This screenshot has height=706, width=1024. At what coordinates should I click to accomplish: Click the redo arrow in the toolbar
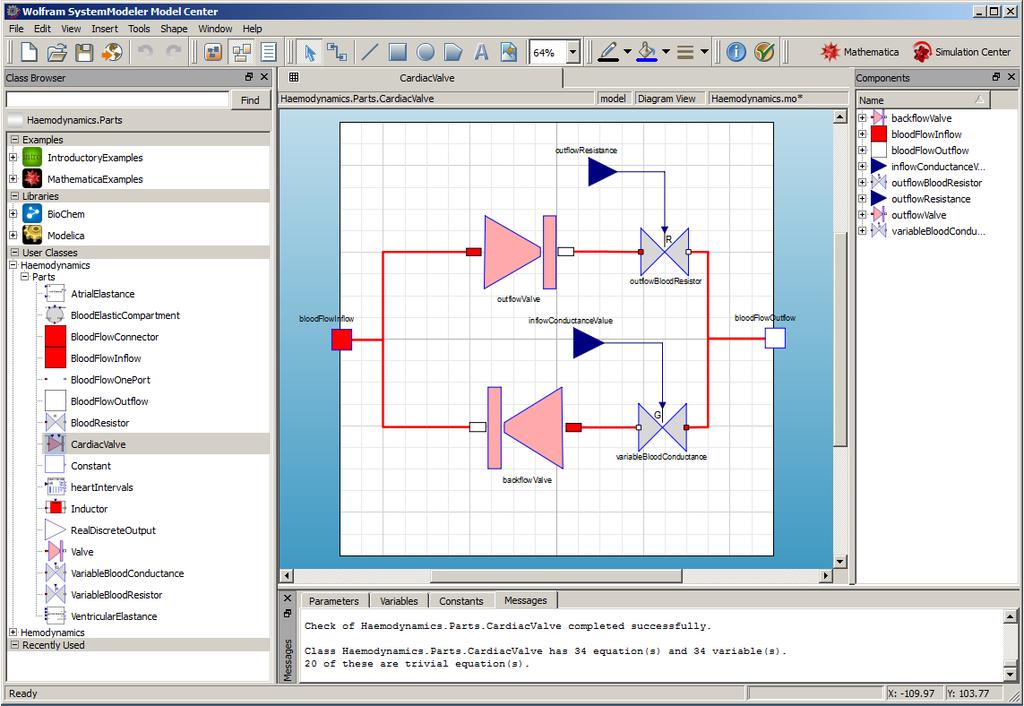174,52
